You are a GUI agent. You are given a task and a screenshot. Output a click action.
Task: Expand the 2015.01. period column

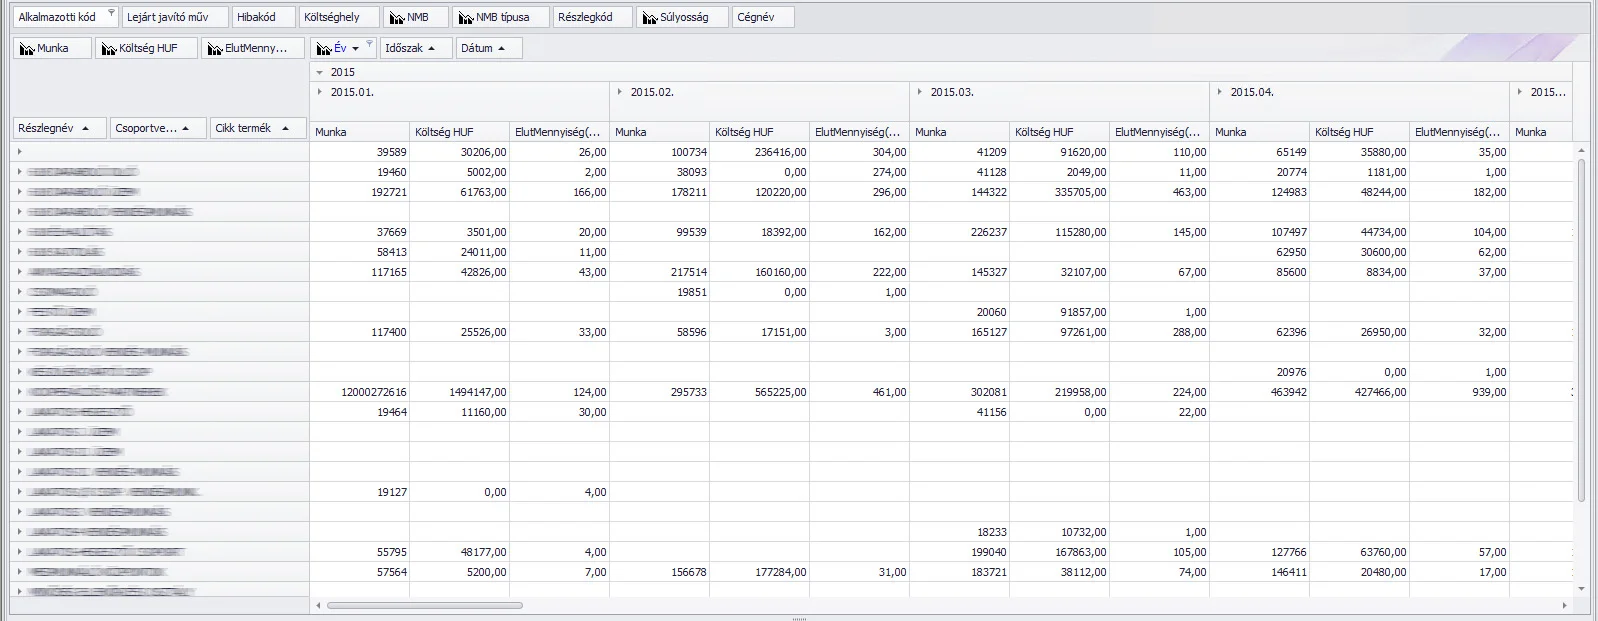click(320, 92)
